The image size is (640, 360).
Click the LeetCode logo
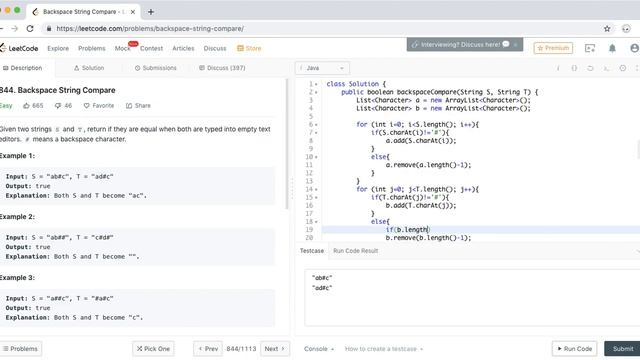click(19, 48)
